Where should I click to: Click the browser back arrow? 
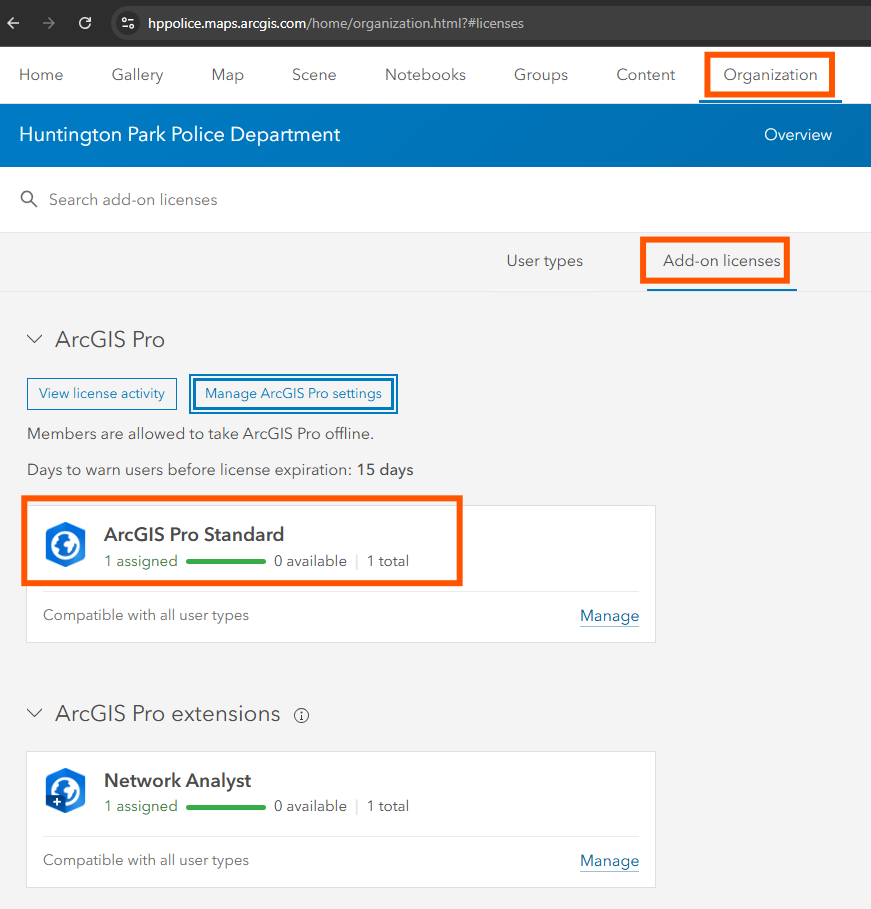(x=13, y=23)
